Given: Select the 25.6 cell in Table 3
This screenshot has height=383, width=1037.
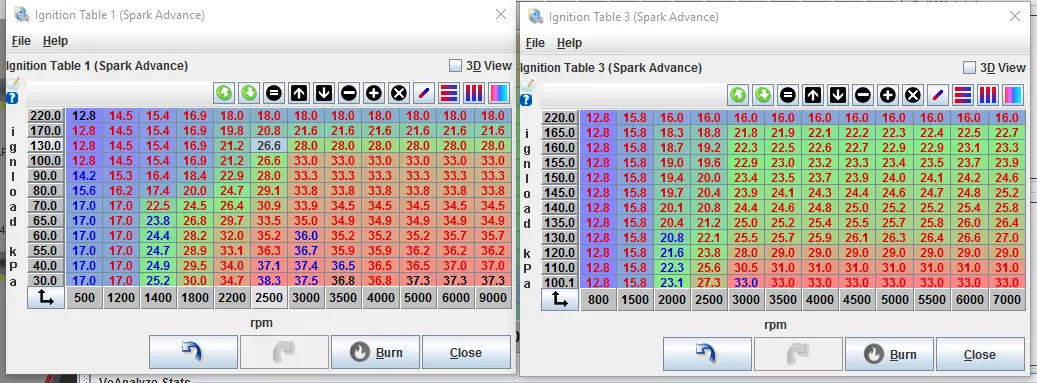Looking at the screenshot, I should click(x=709, y=267).
